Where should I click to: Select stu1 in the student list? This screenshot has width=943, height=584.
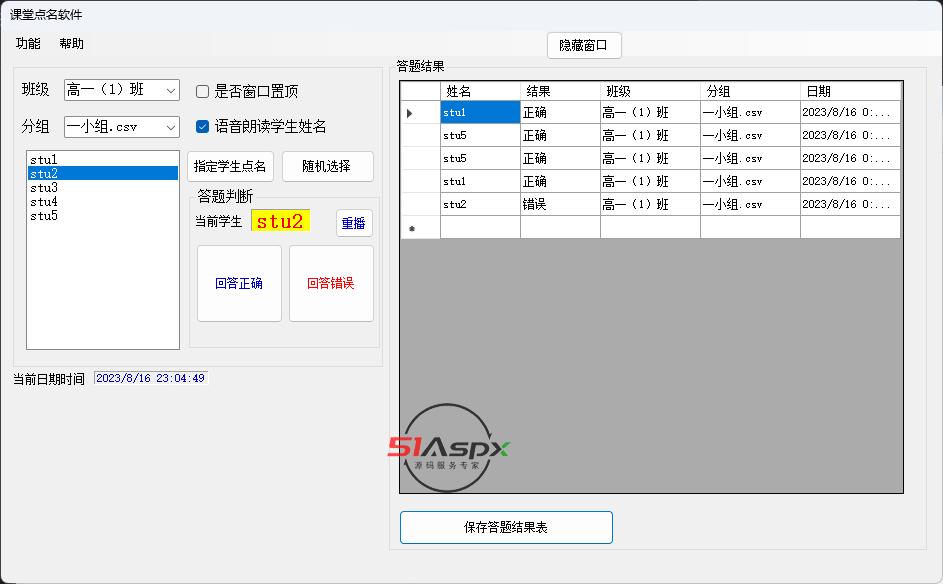(x=103, y=159)
